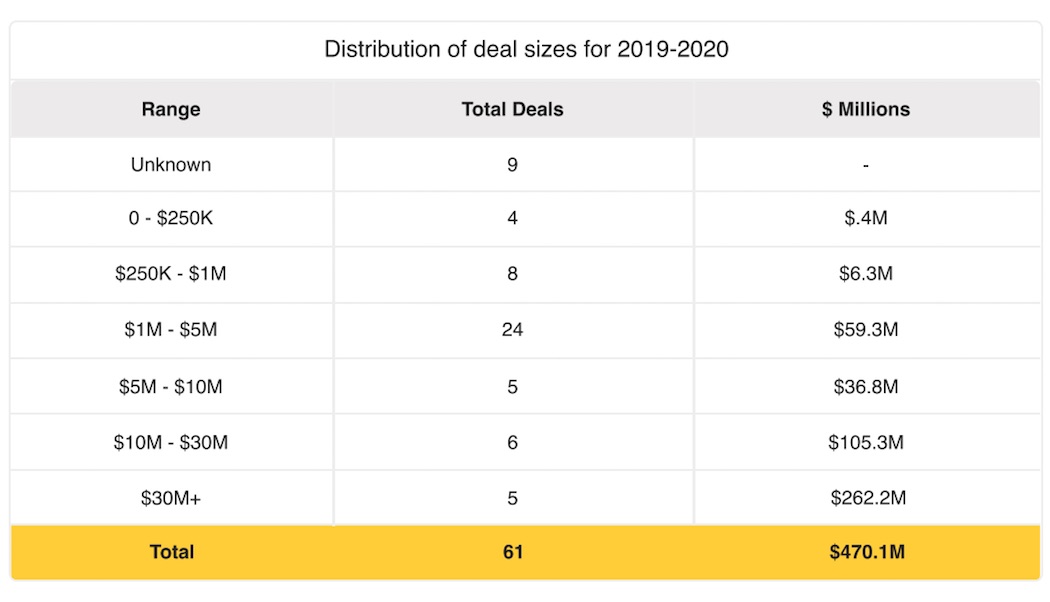This screenshot has height=602, width=1050.
Task: Click the $105.3M value cell
Action: [x=866, y=442]
